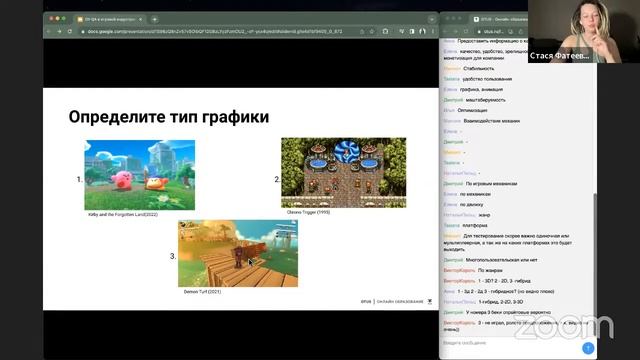Go back in the chat browser window
Screen dimensions: 640x360
click(x=445, y=31)
